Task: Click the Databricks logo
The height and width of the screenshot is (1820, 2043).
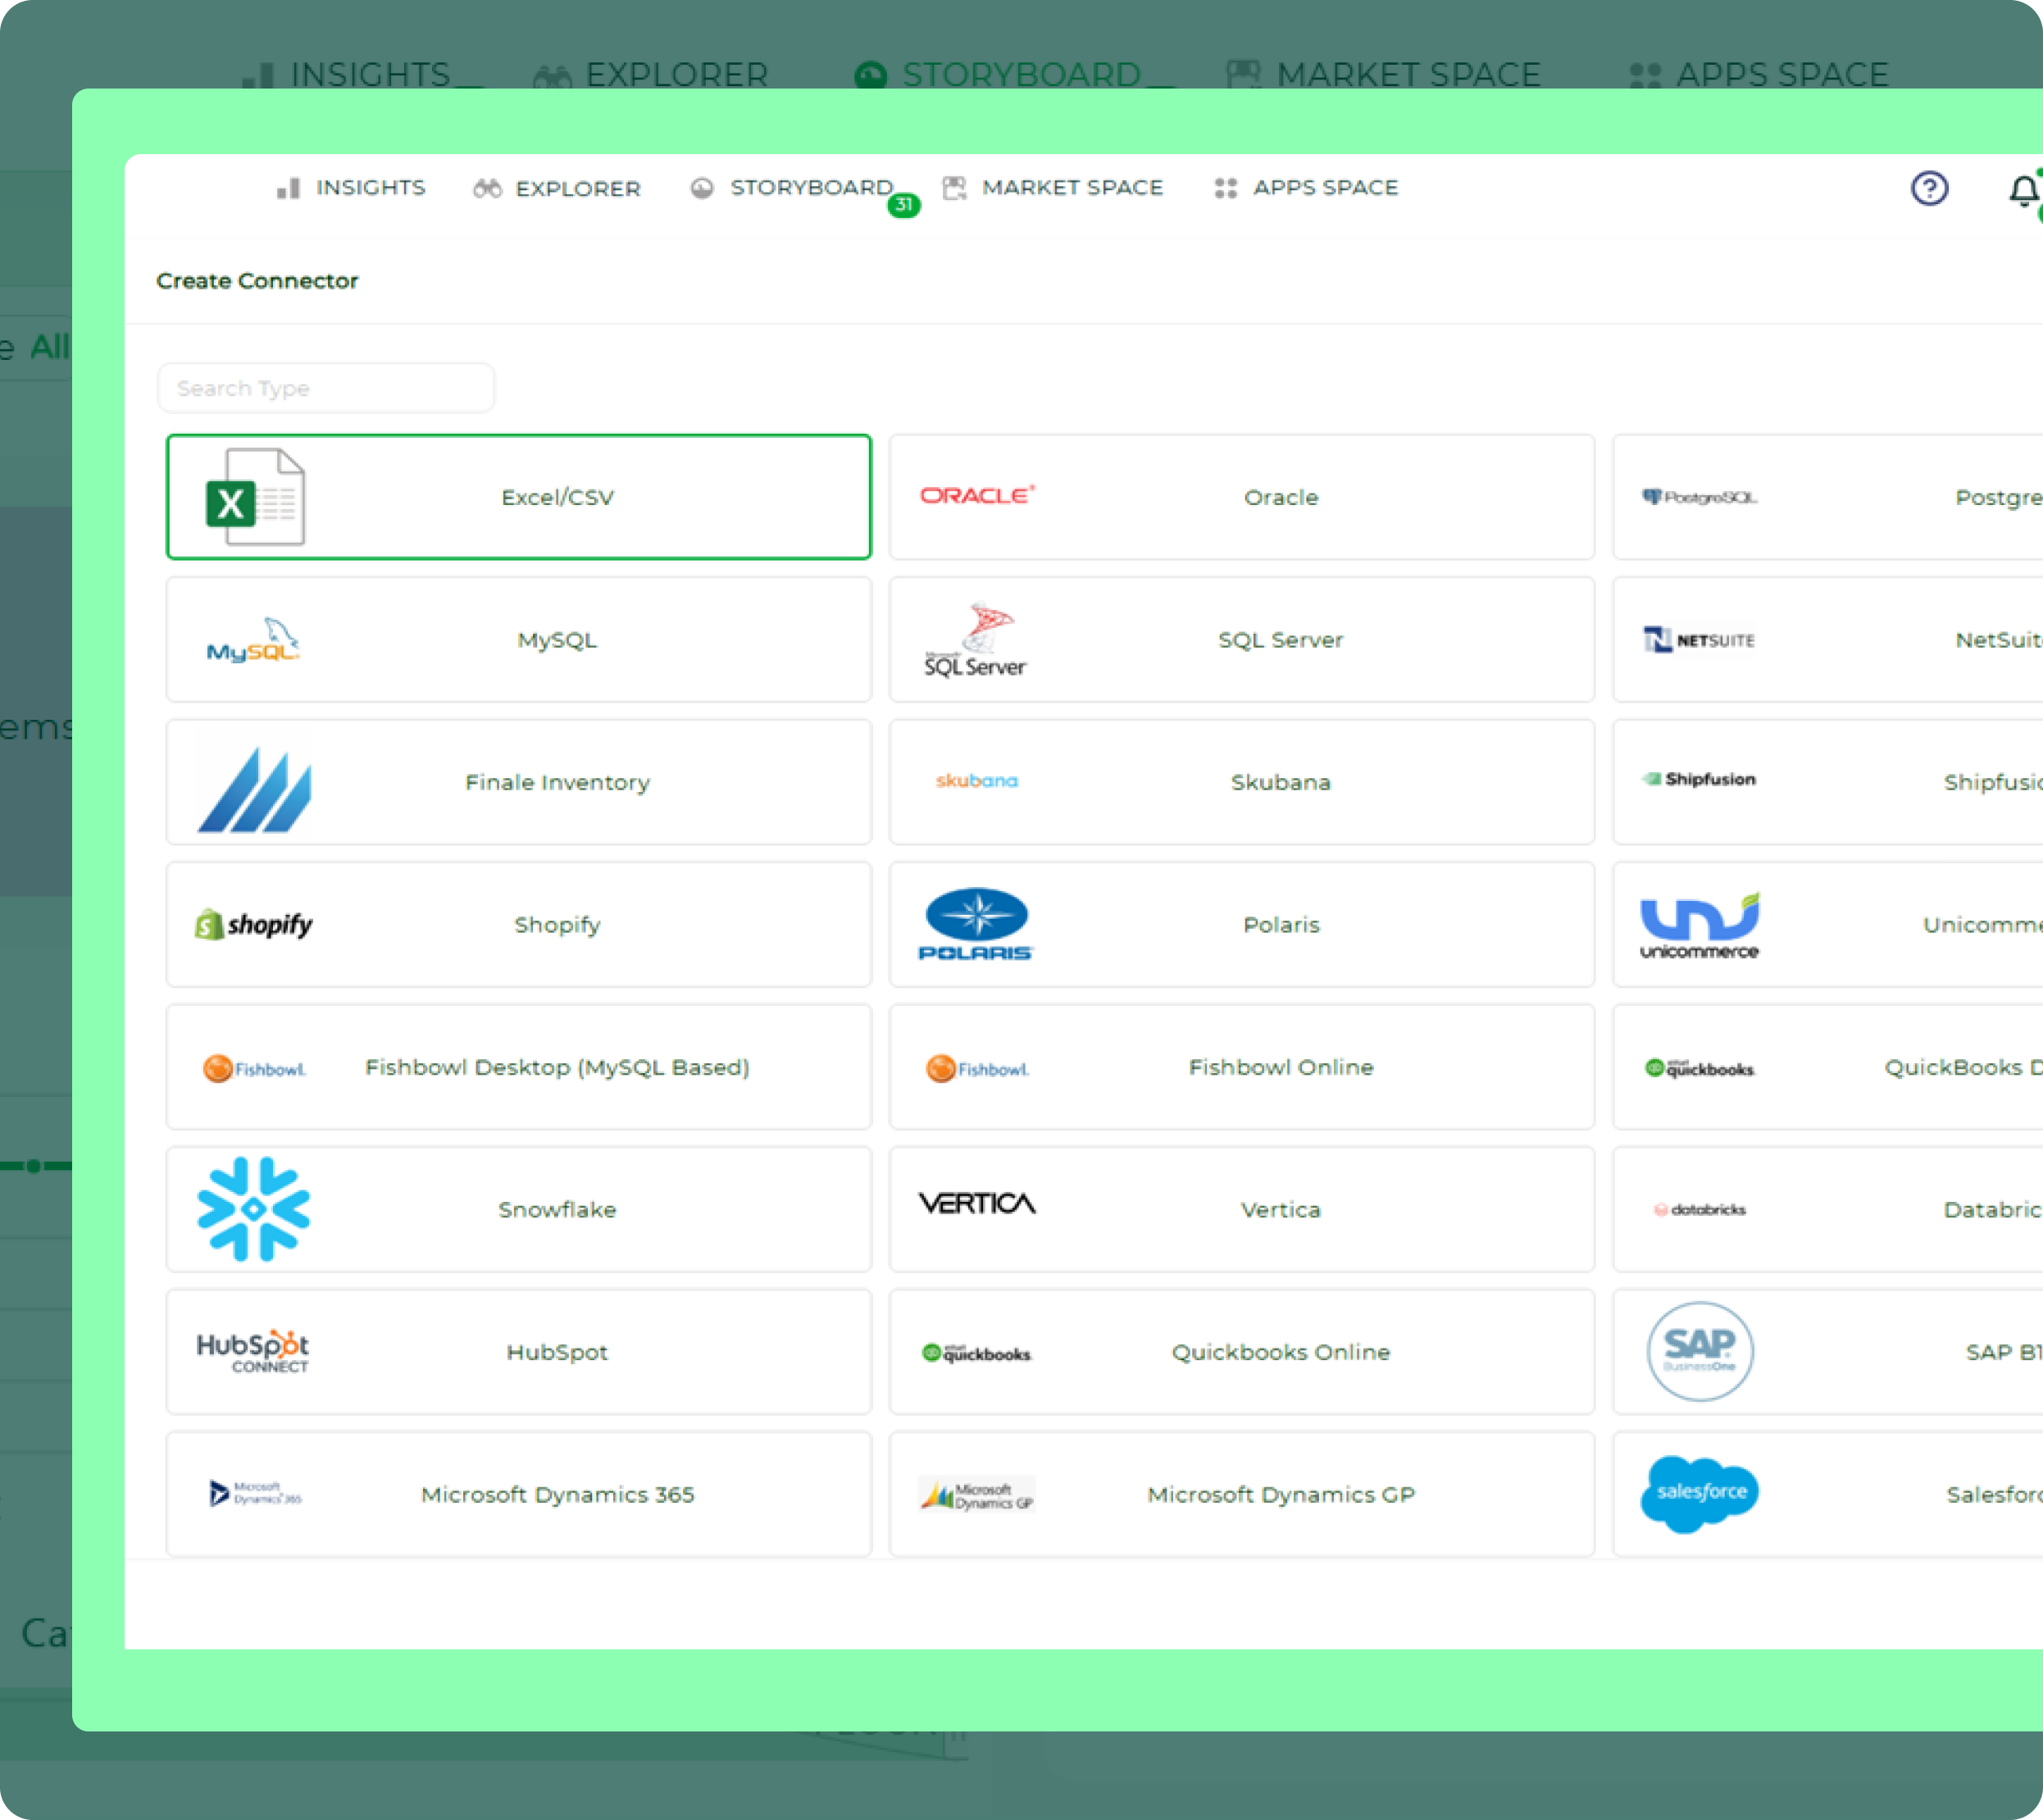Action: (x=1699, y=1209)
